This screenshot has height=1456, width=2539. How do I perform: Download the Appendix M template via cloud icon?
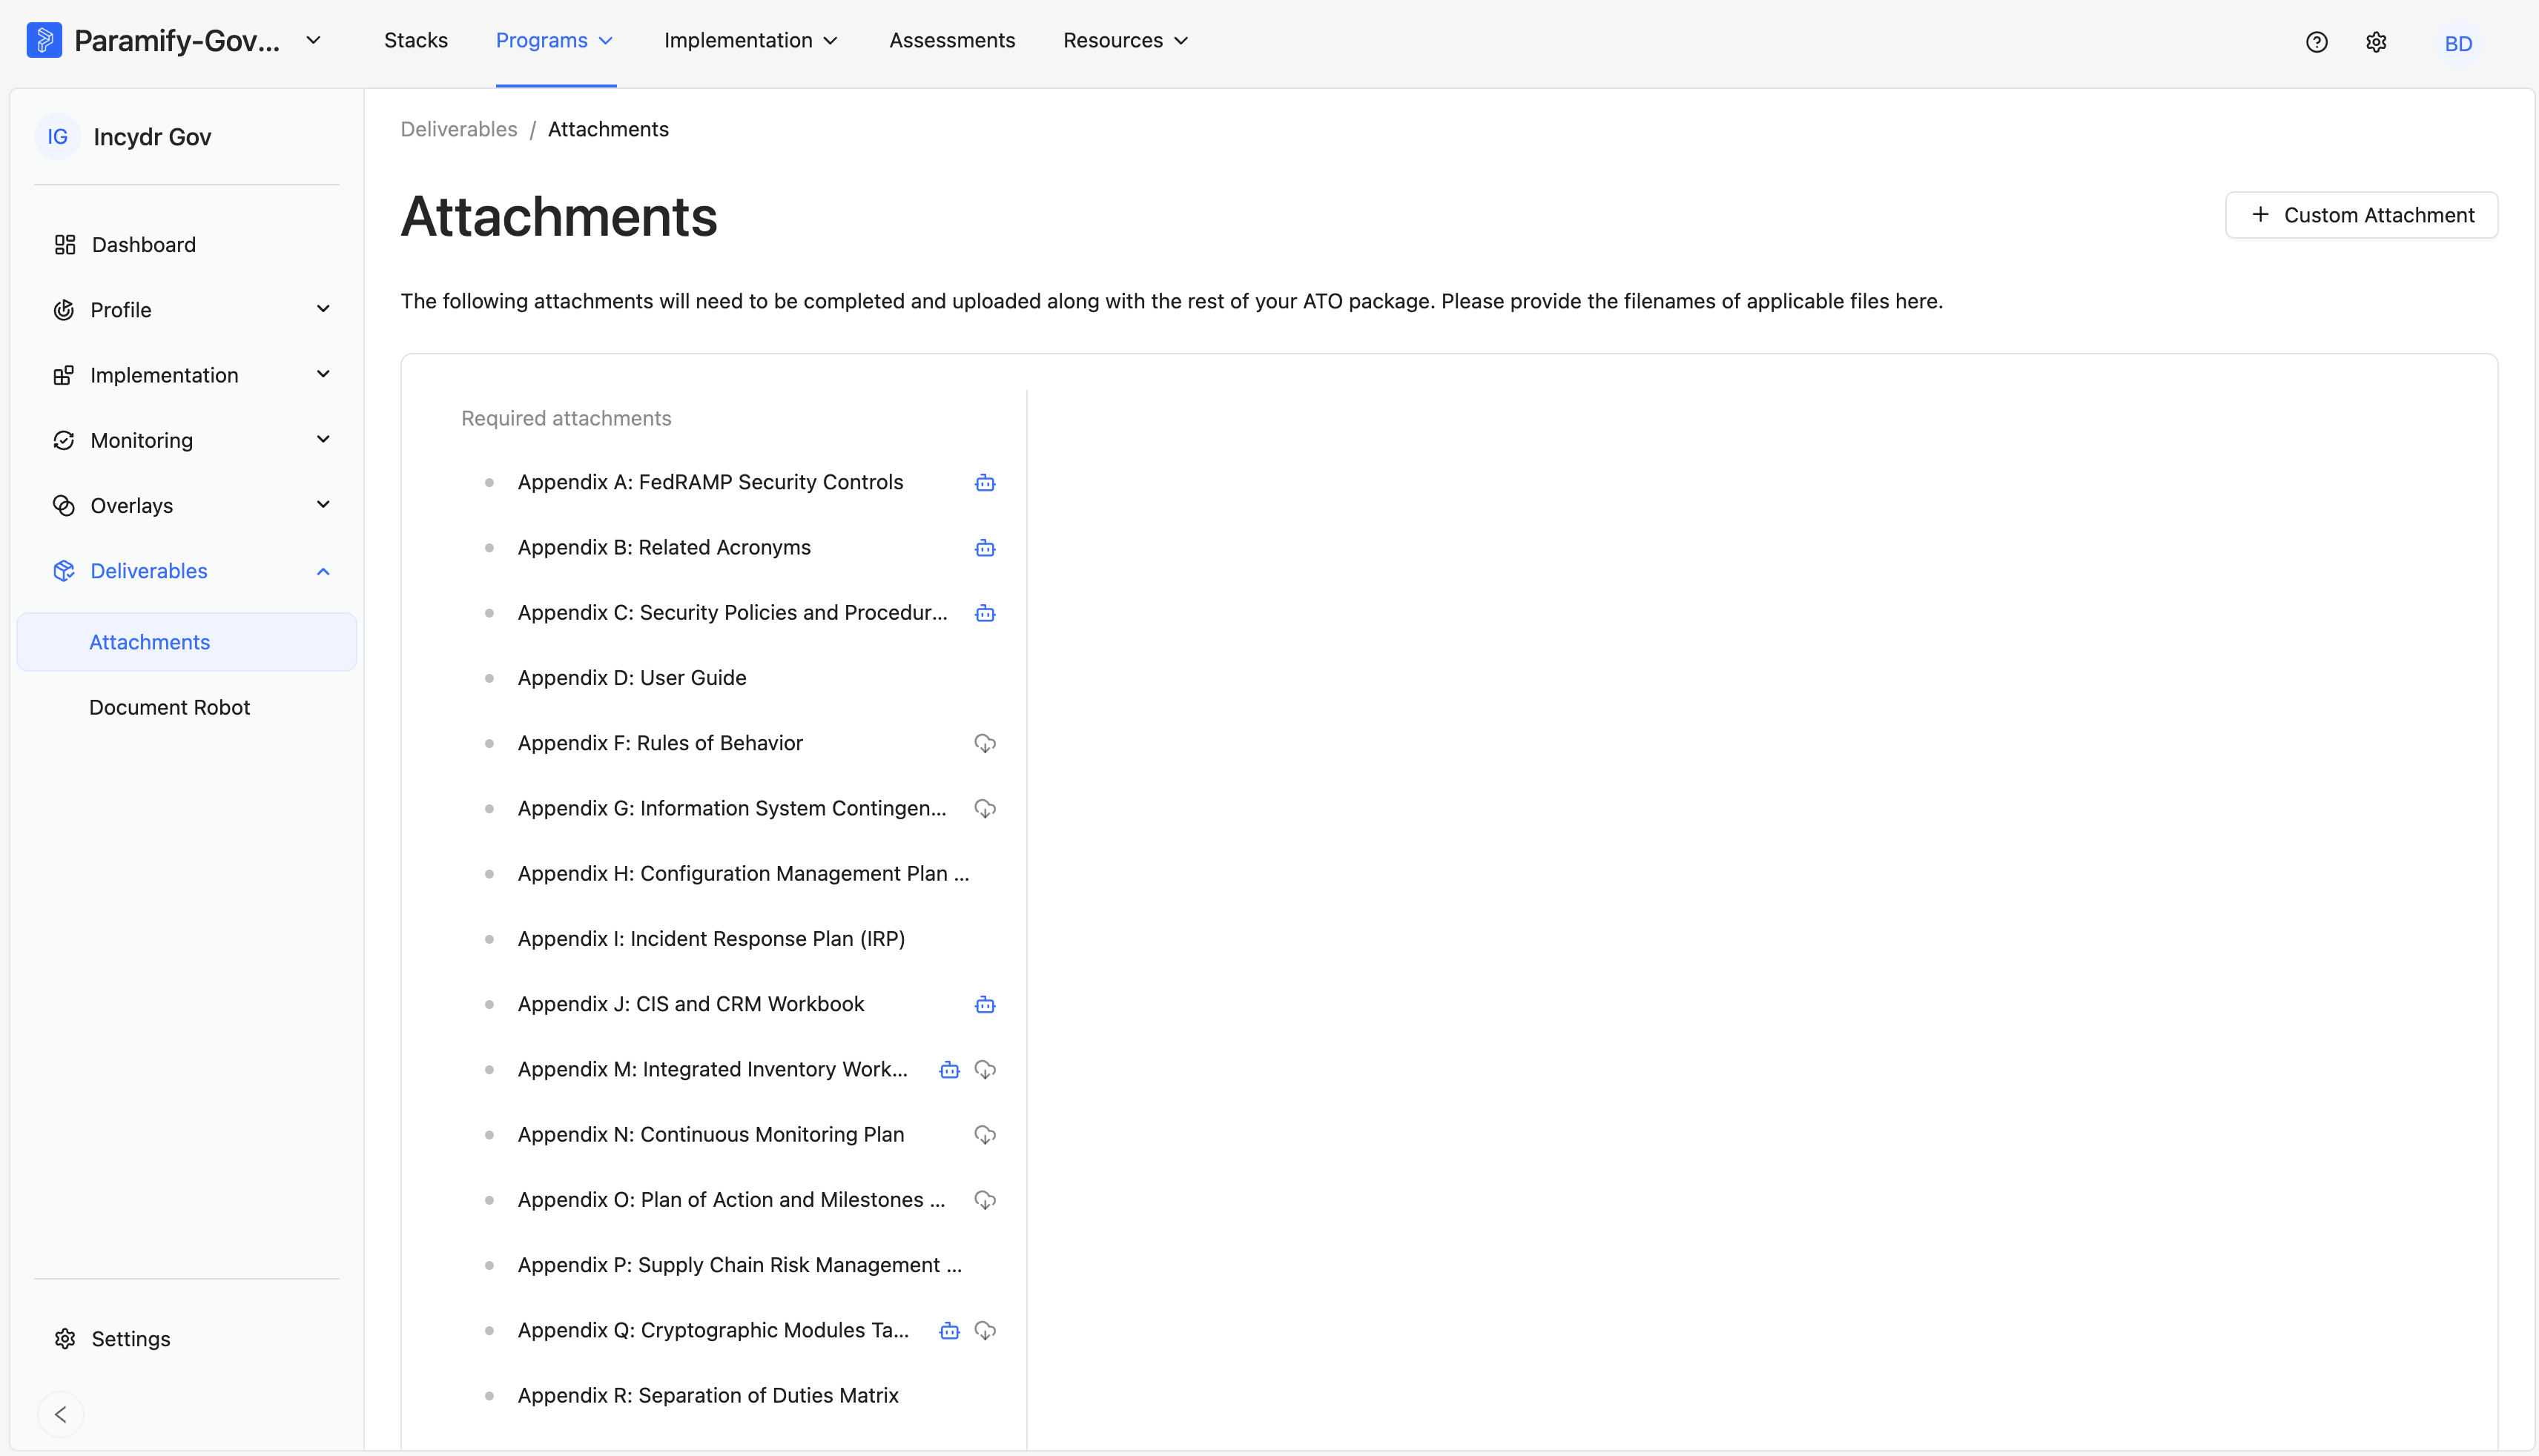pos(985,1070)
